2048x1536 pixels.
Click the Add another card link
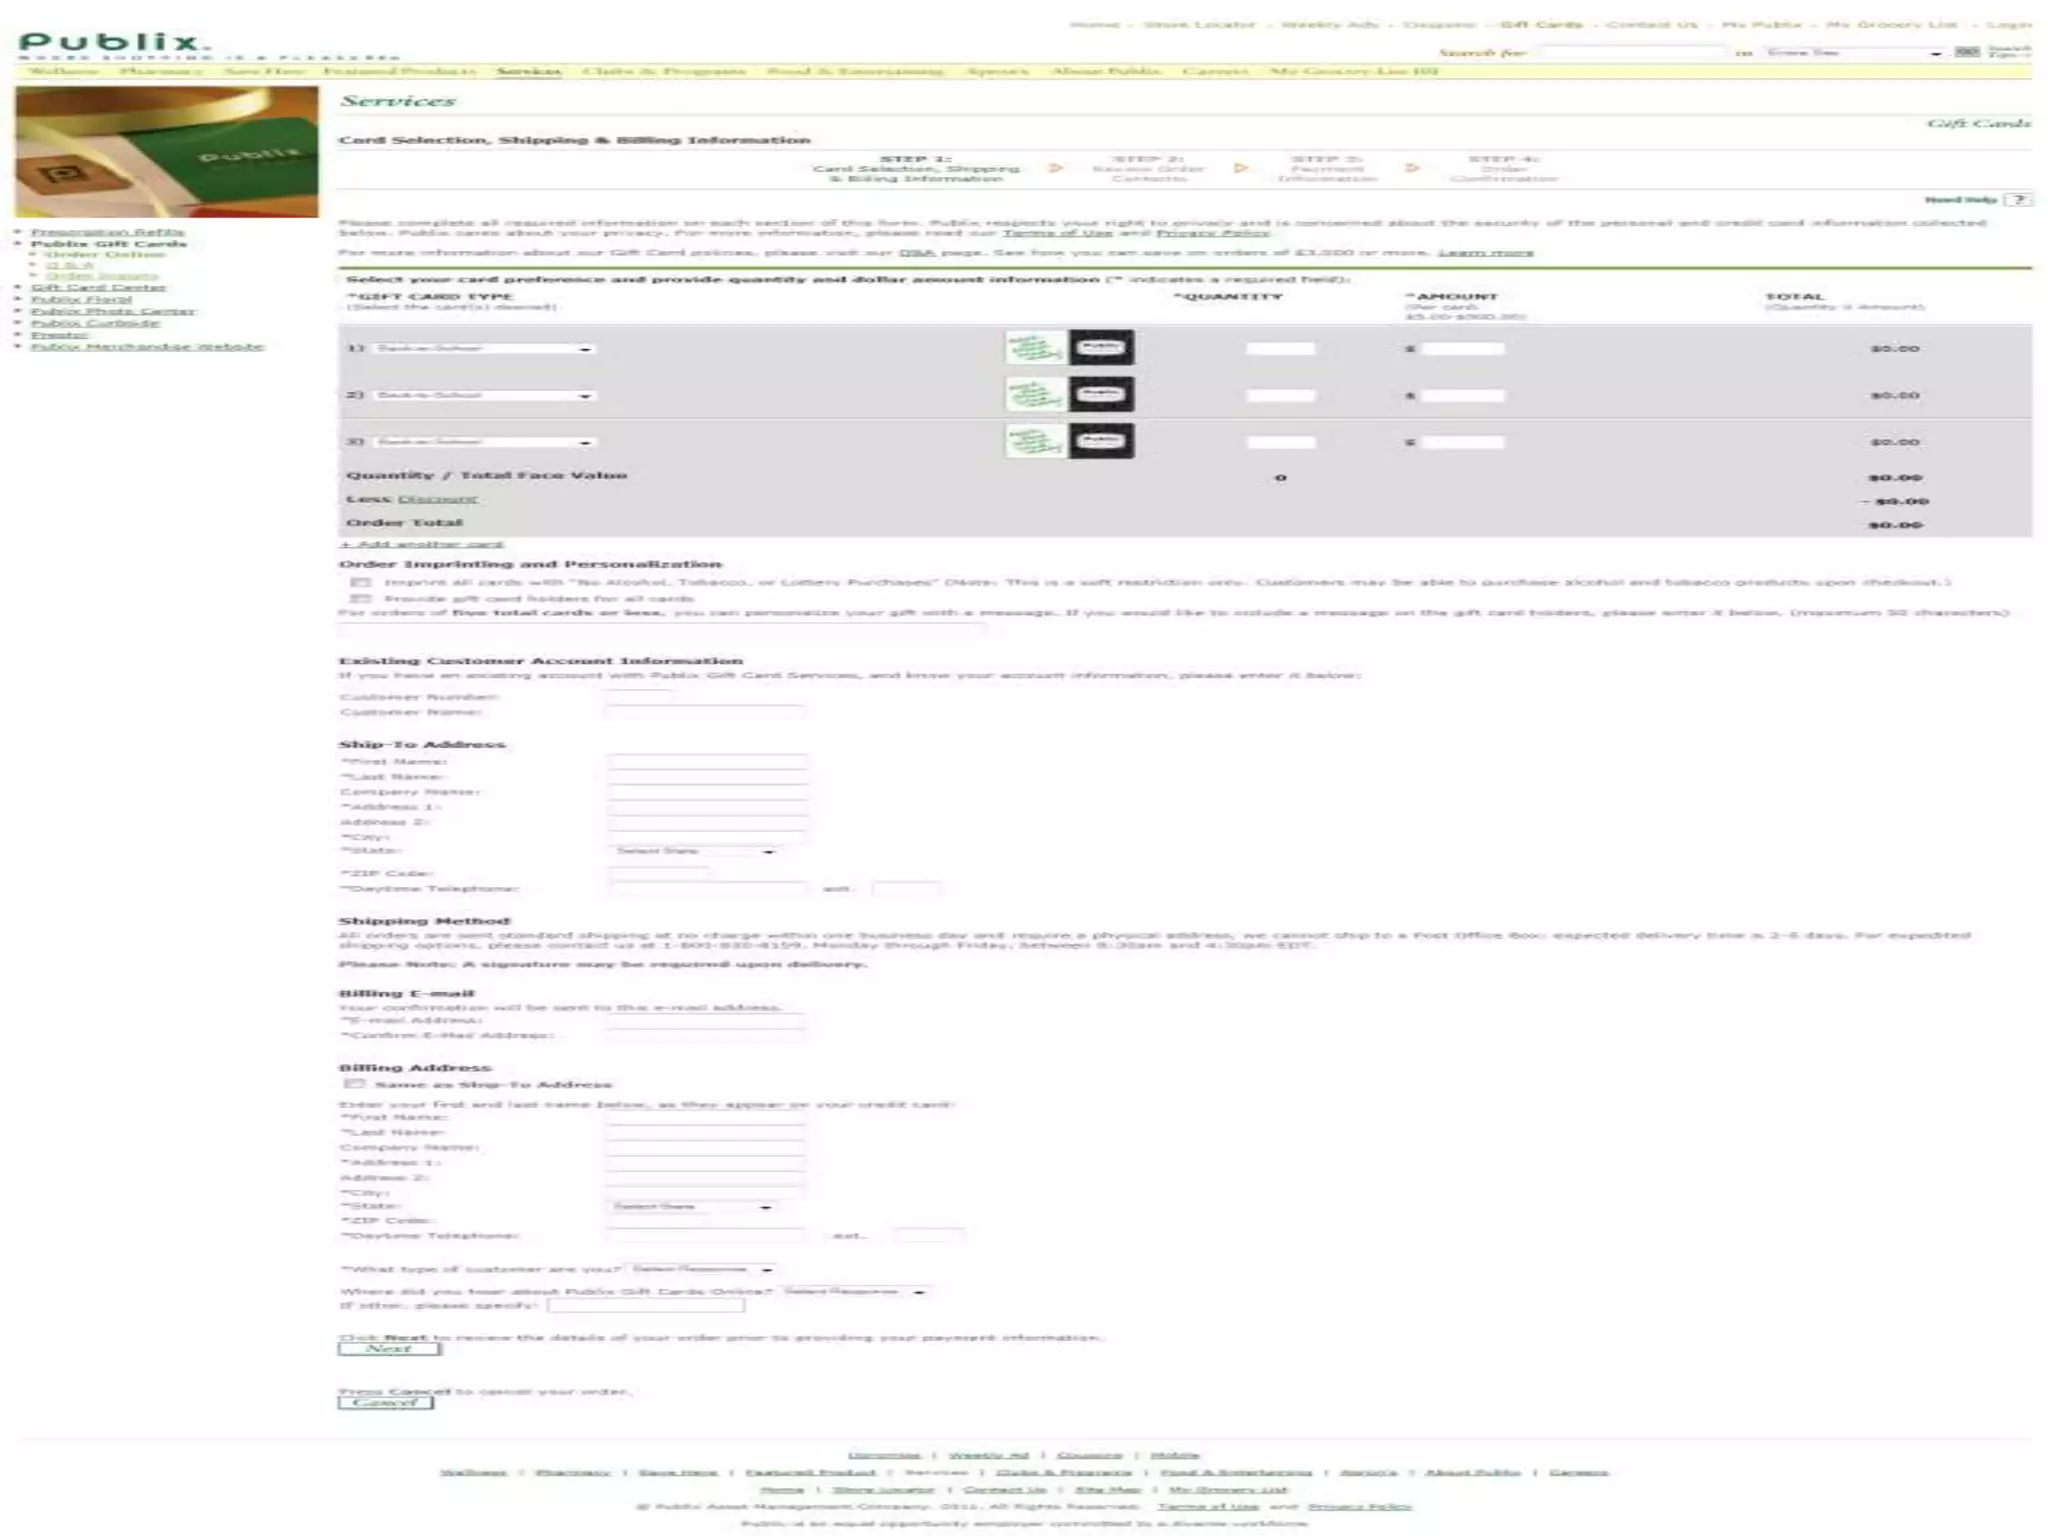click(422, 544)
